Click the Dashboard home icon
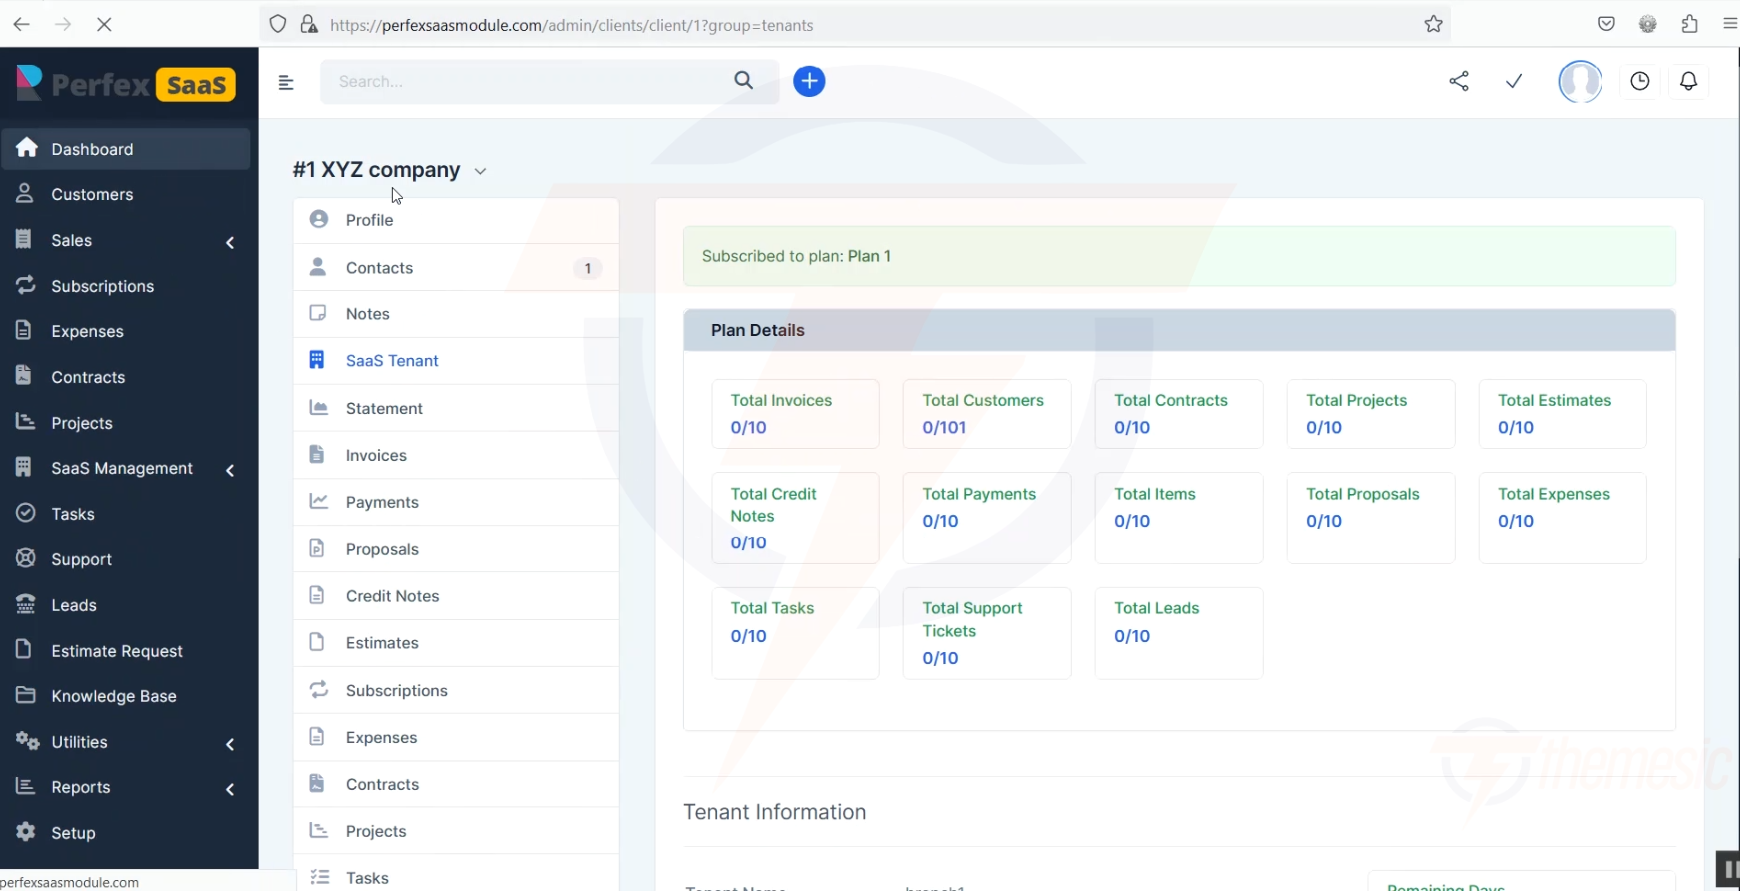This screenshot has height=891, width=1740. [x=27, y=148]
